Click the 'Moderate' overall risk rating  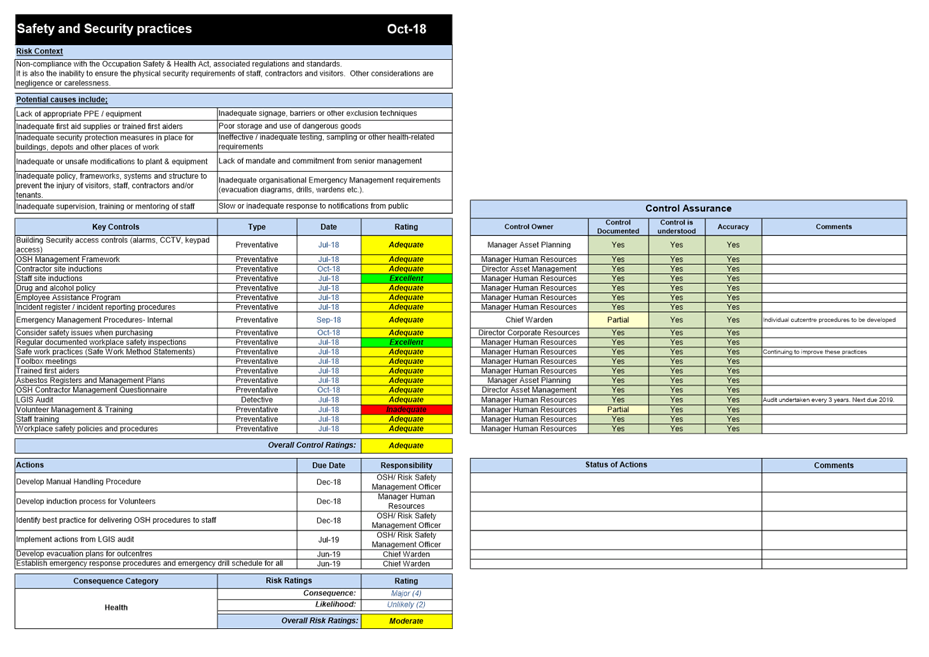[x=406, y=621]
